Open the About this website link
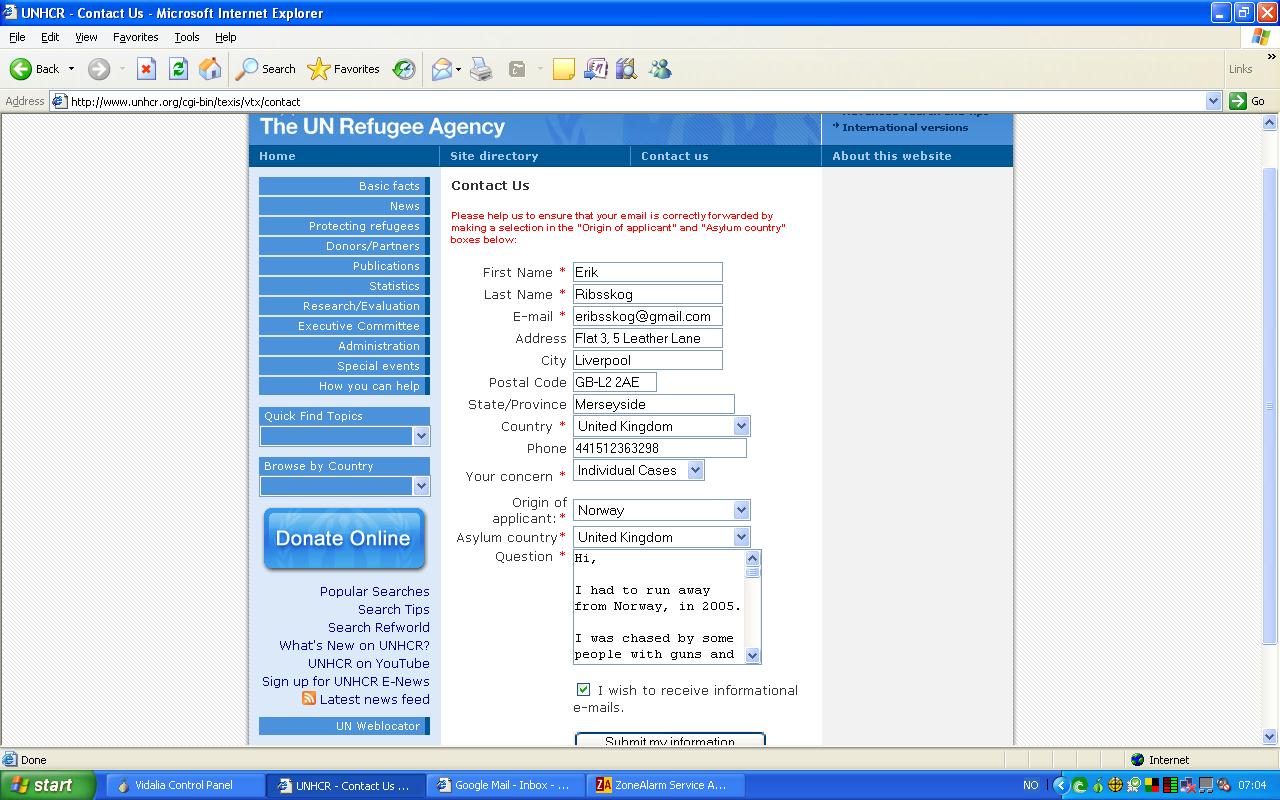 [x=892, y=156]
